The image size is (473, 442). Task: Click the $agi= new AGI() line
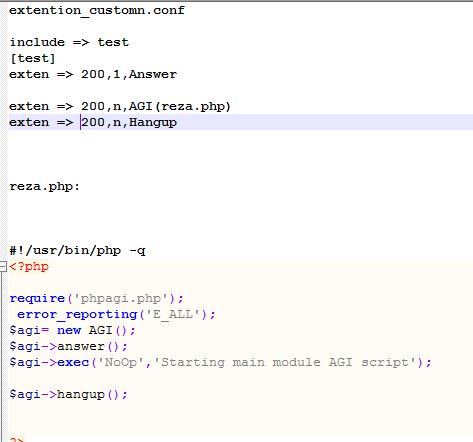pos(73,330)
